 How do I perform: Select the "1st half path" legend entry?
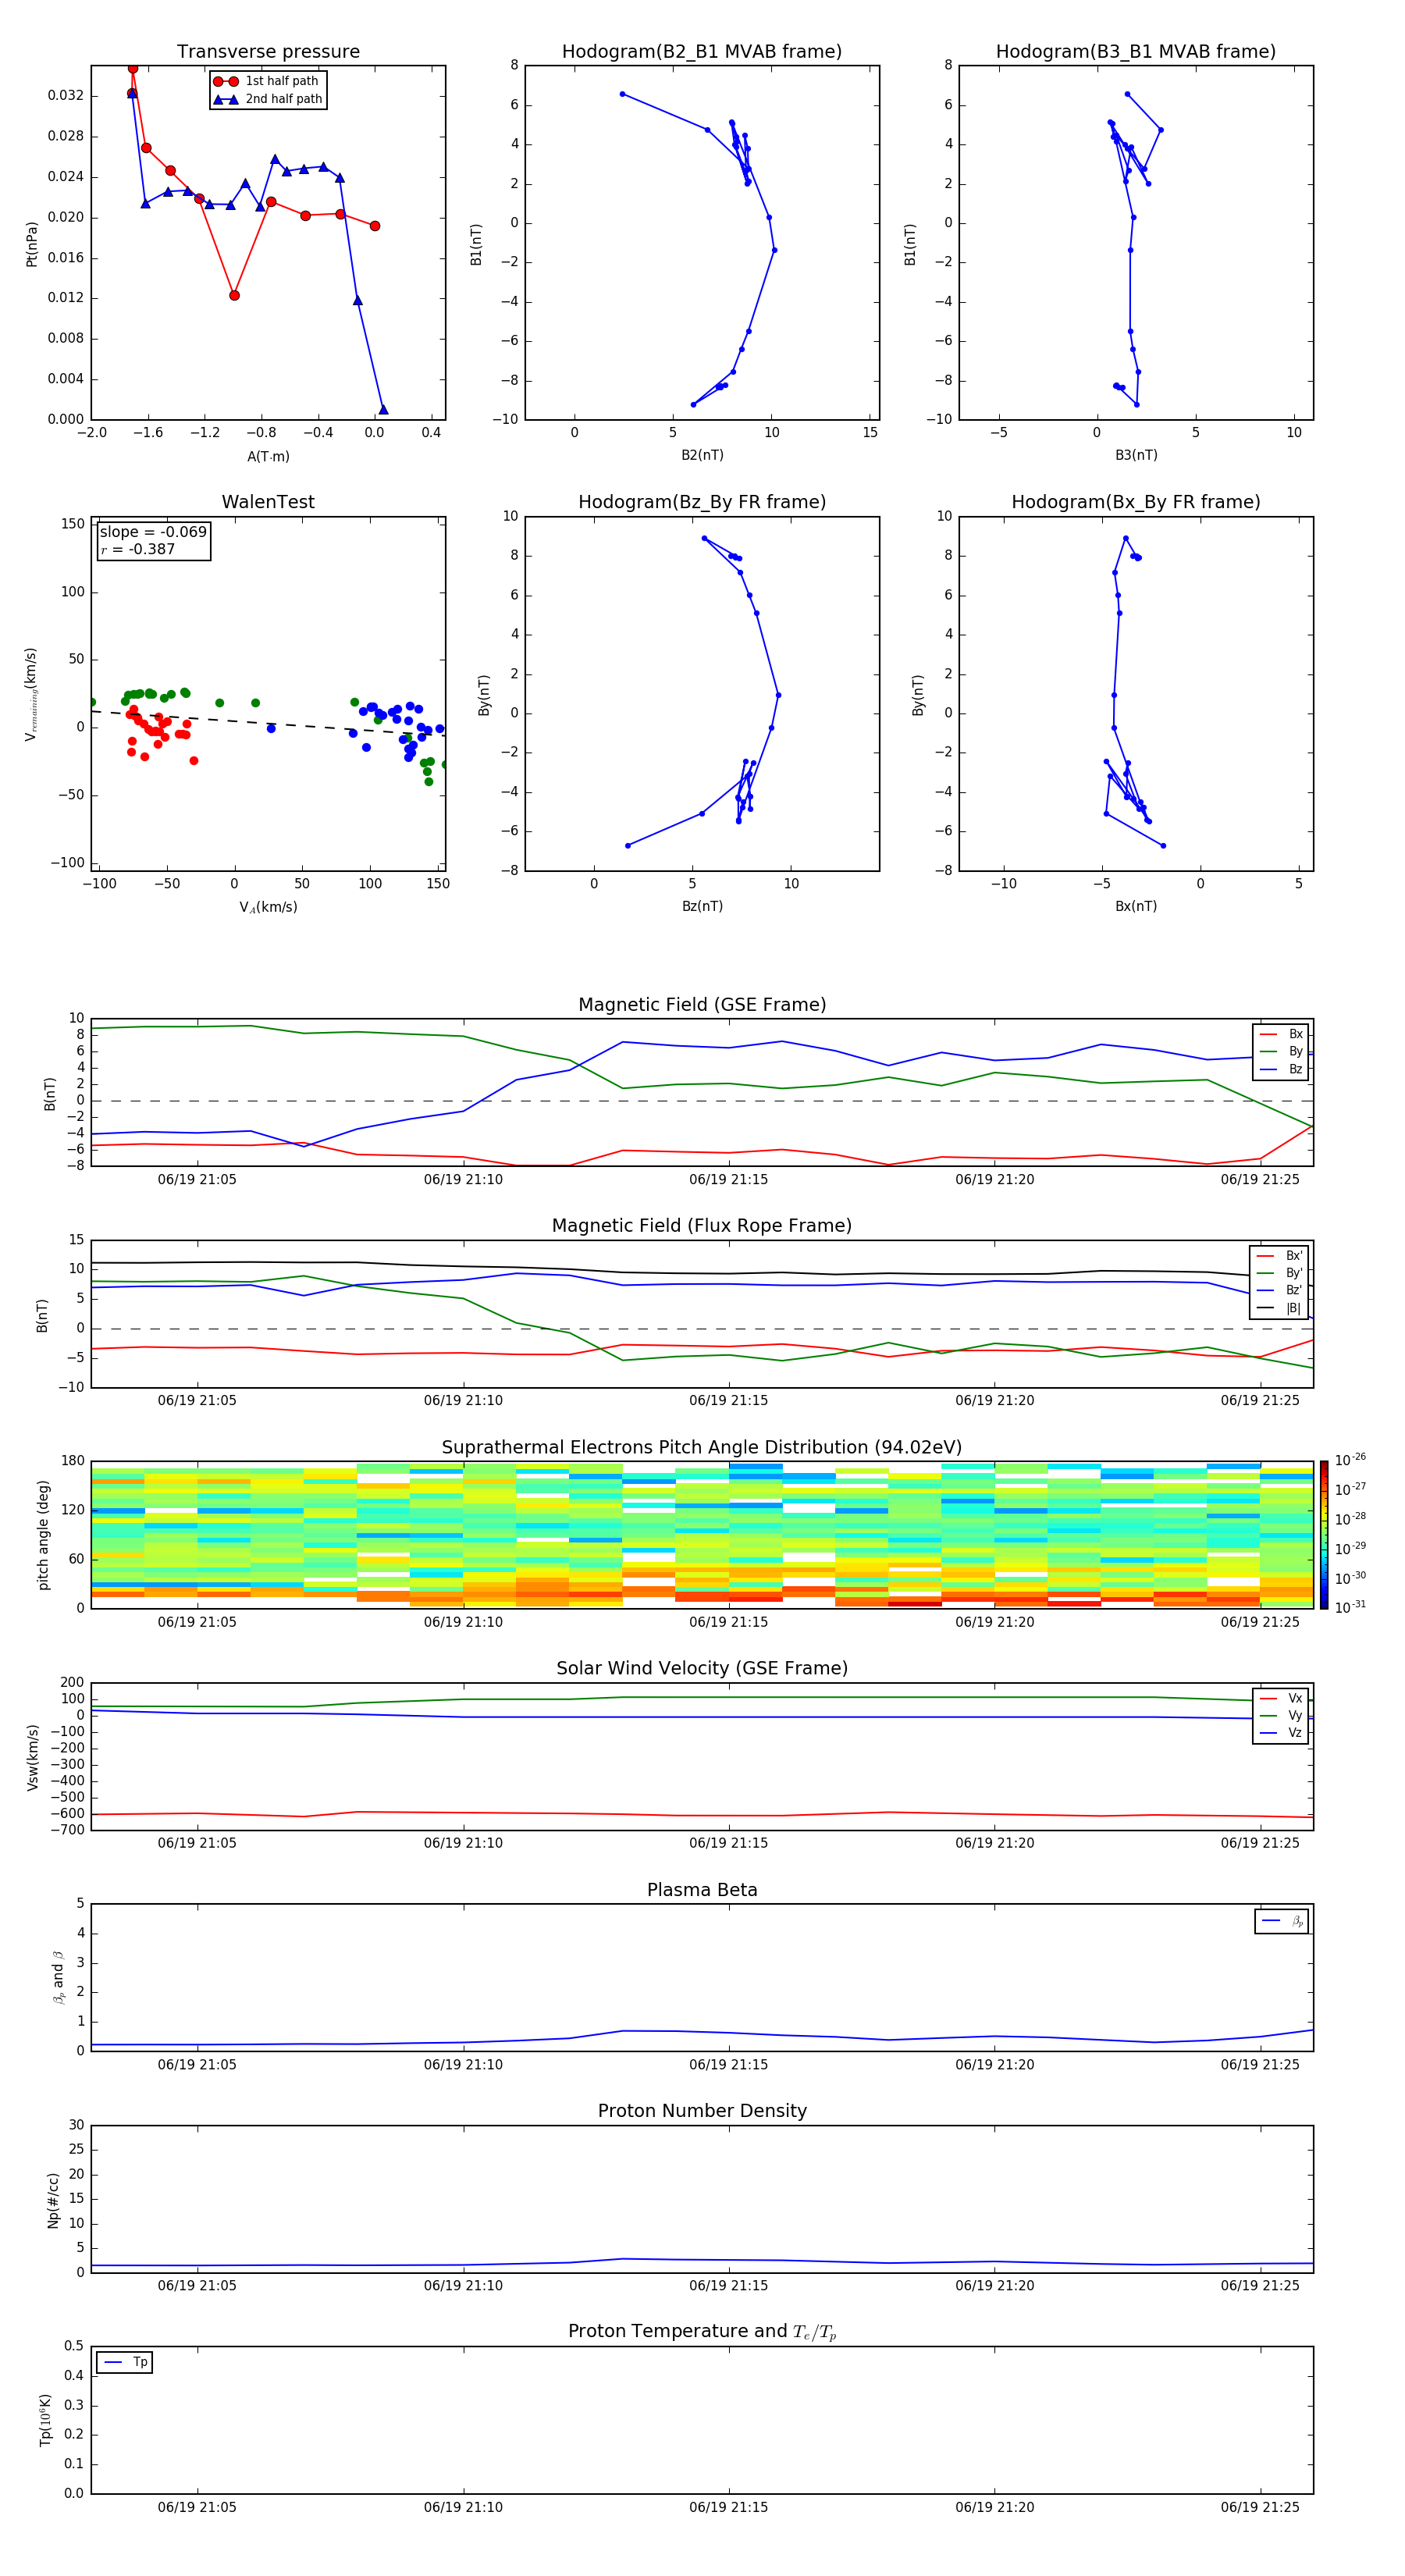click(x=267, y=81)
